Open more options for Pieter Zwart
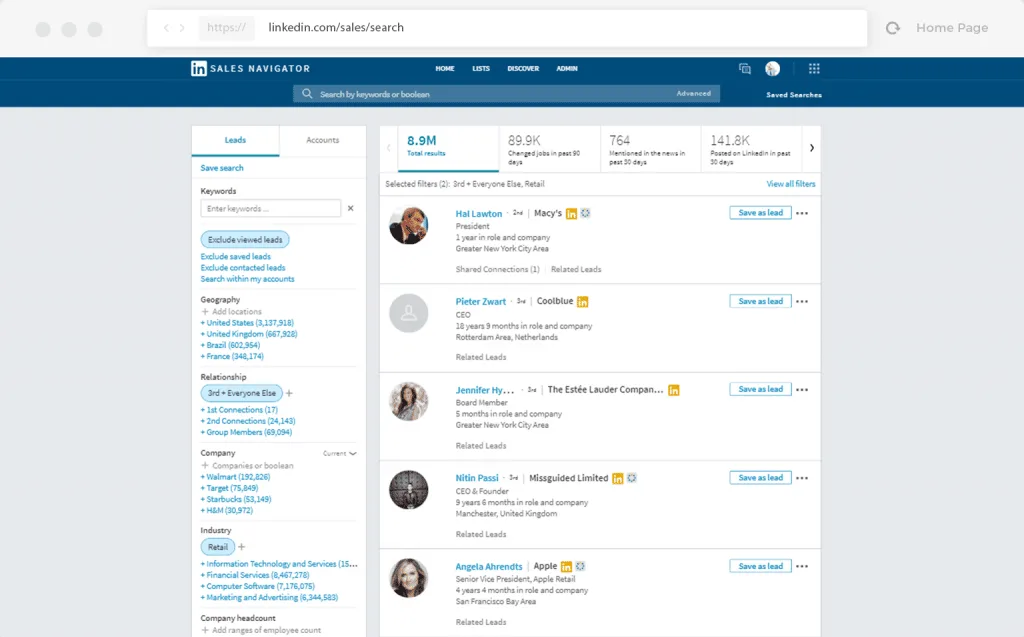The height and width of the screenshot is (637, 1024). point(802,301)
